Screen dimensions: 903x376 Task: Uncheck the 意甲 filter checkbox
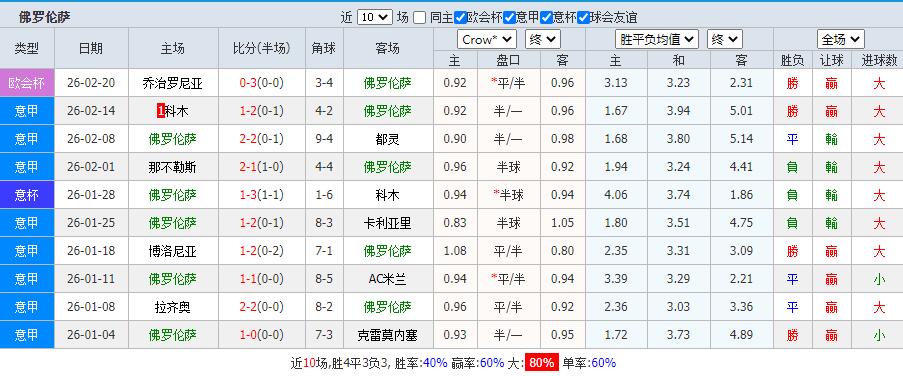(x=509, y=18)
